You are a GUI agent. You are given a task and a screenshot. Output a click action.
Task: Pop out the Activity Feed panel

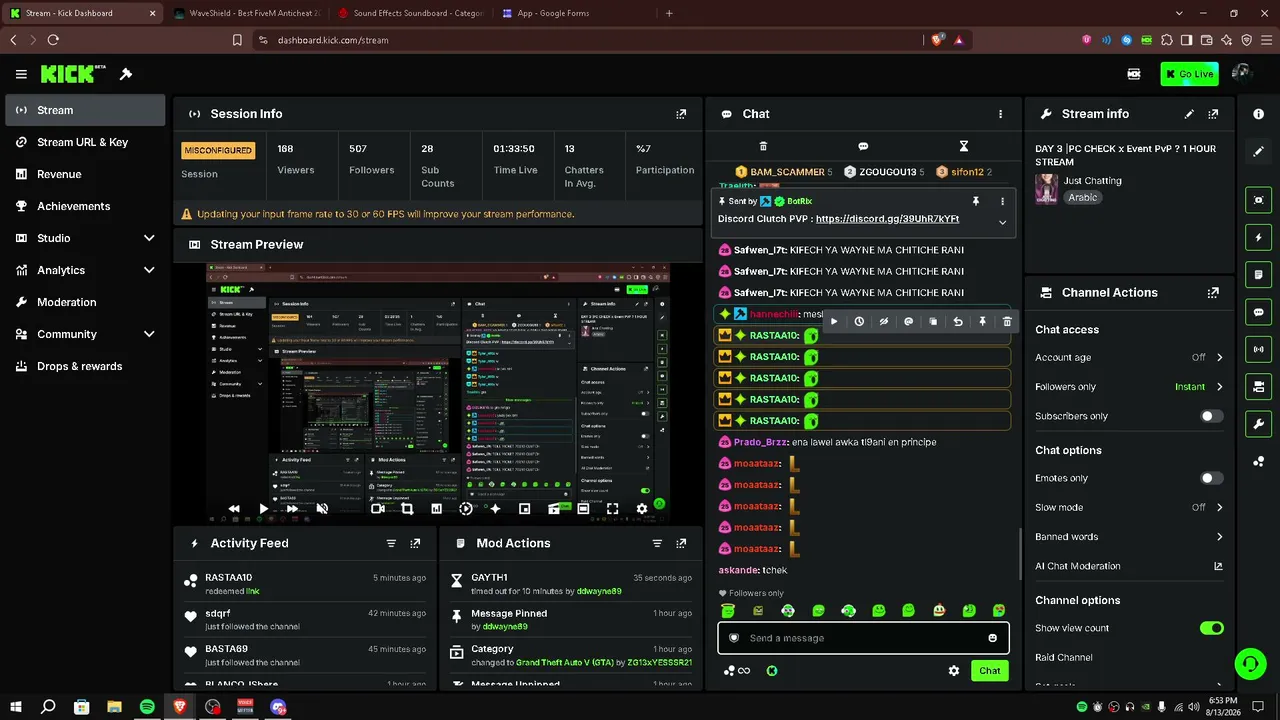point(415,543)
